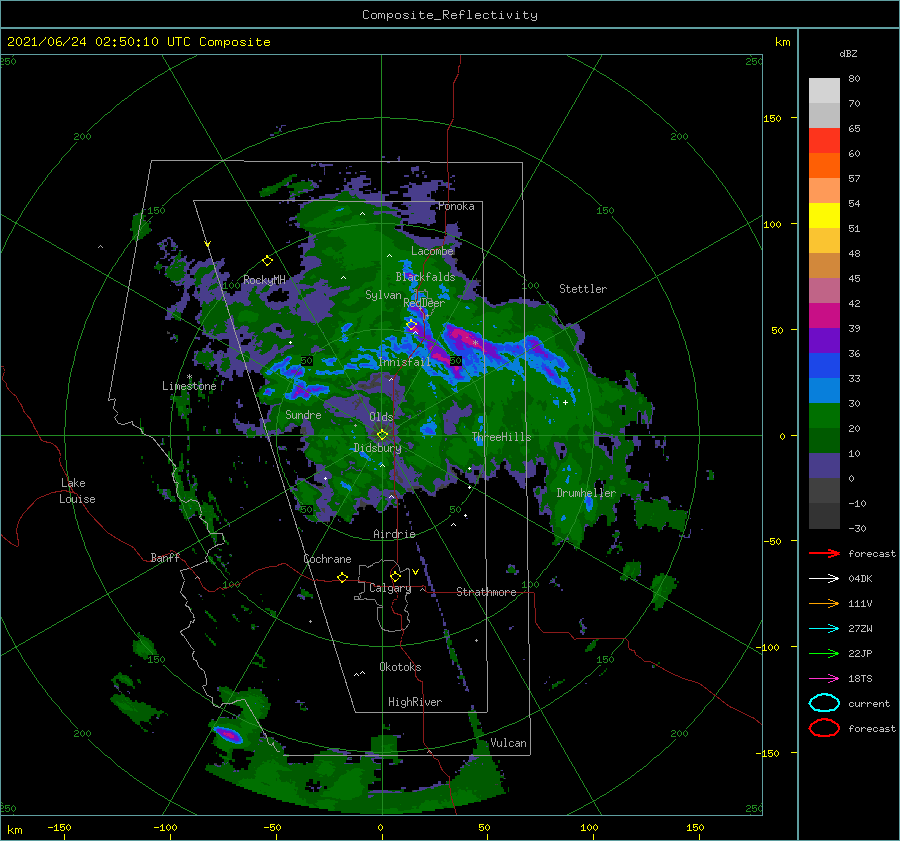
Task: Click the red forecast ellipse icon
Action: pos(824,728)
